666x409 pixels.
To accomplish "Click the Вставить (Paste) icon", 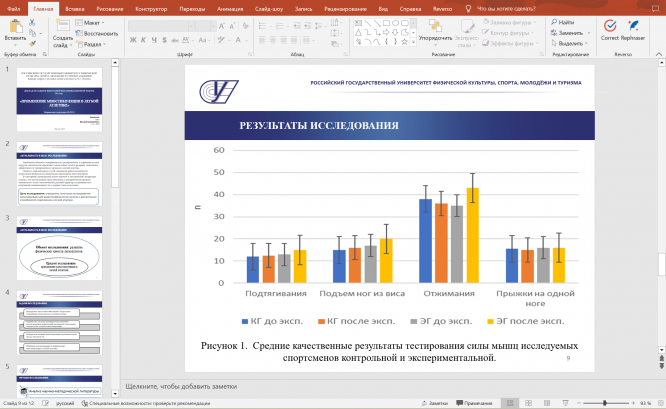I will (15, 25).
